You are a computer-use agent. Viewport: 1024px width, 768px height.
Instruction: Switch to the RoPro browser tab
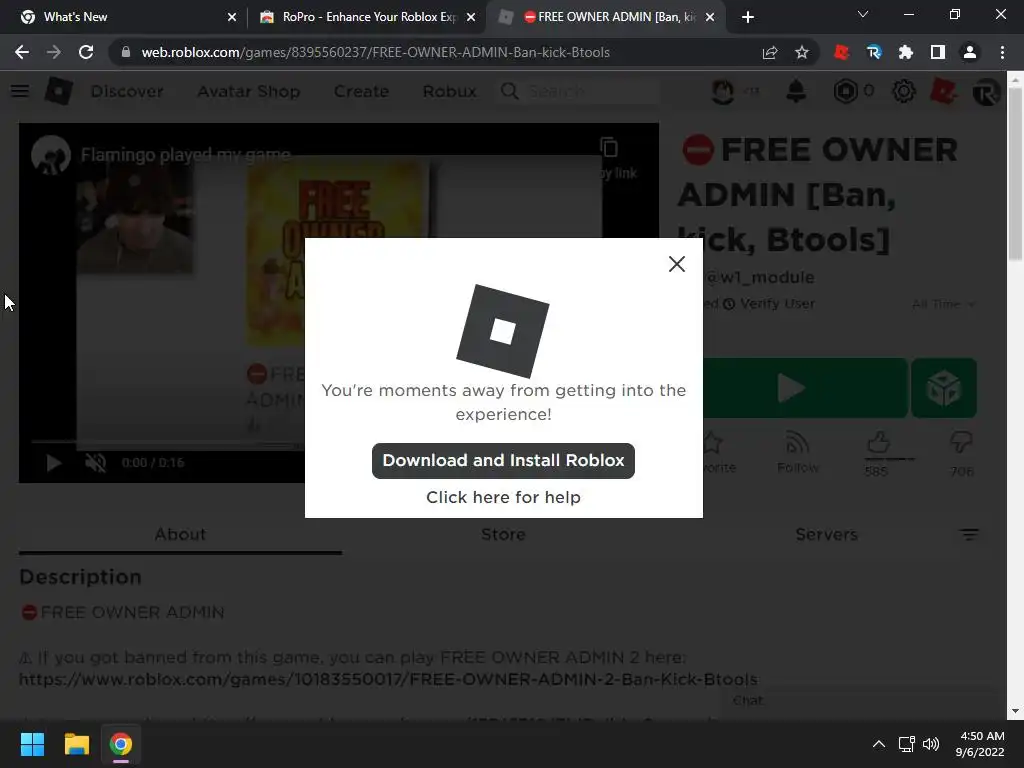coord(366,17)
